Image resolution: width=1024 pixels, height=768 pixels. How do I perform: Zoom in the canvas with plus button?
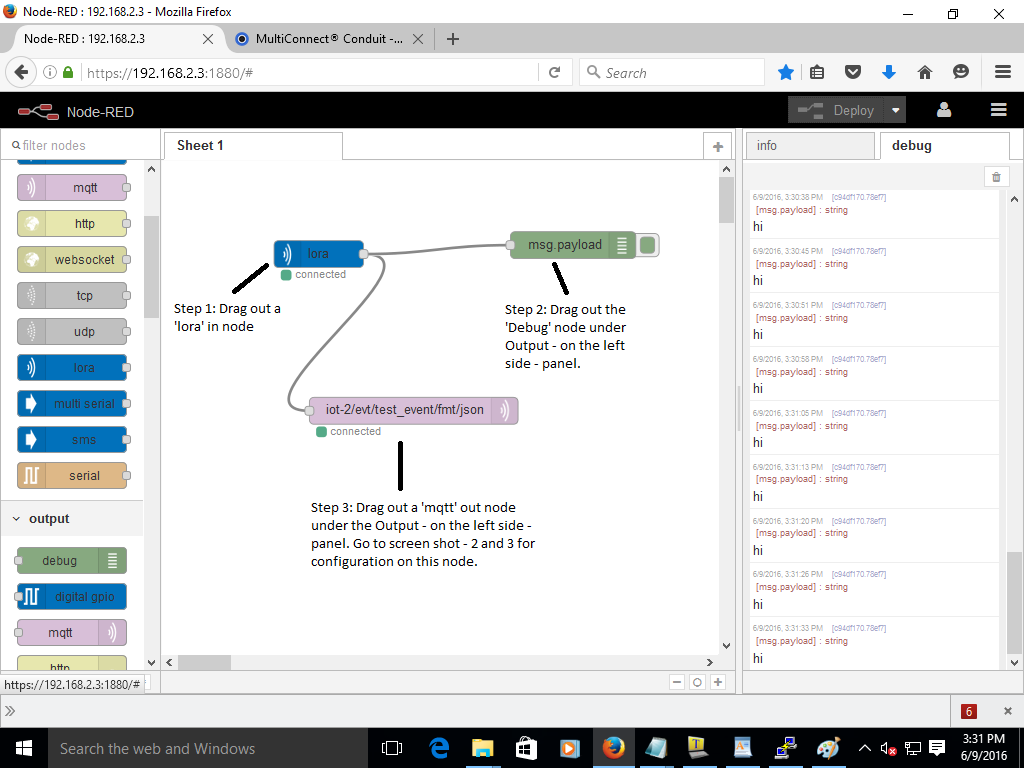[x=717, y=682]
